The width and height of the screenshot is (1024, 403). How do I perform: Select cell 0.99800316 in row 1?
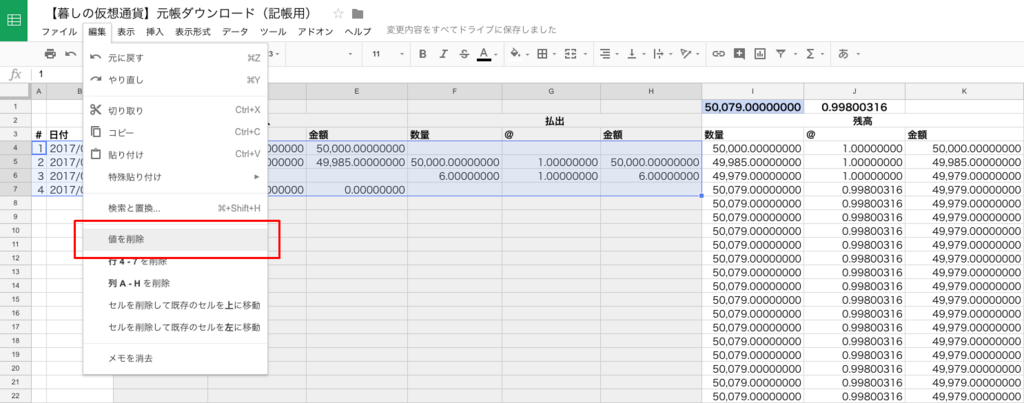point(854,107)
